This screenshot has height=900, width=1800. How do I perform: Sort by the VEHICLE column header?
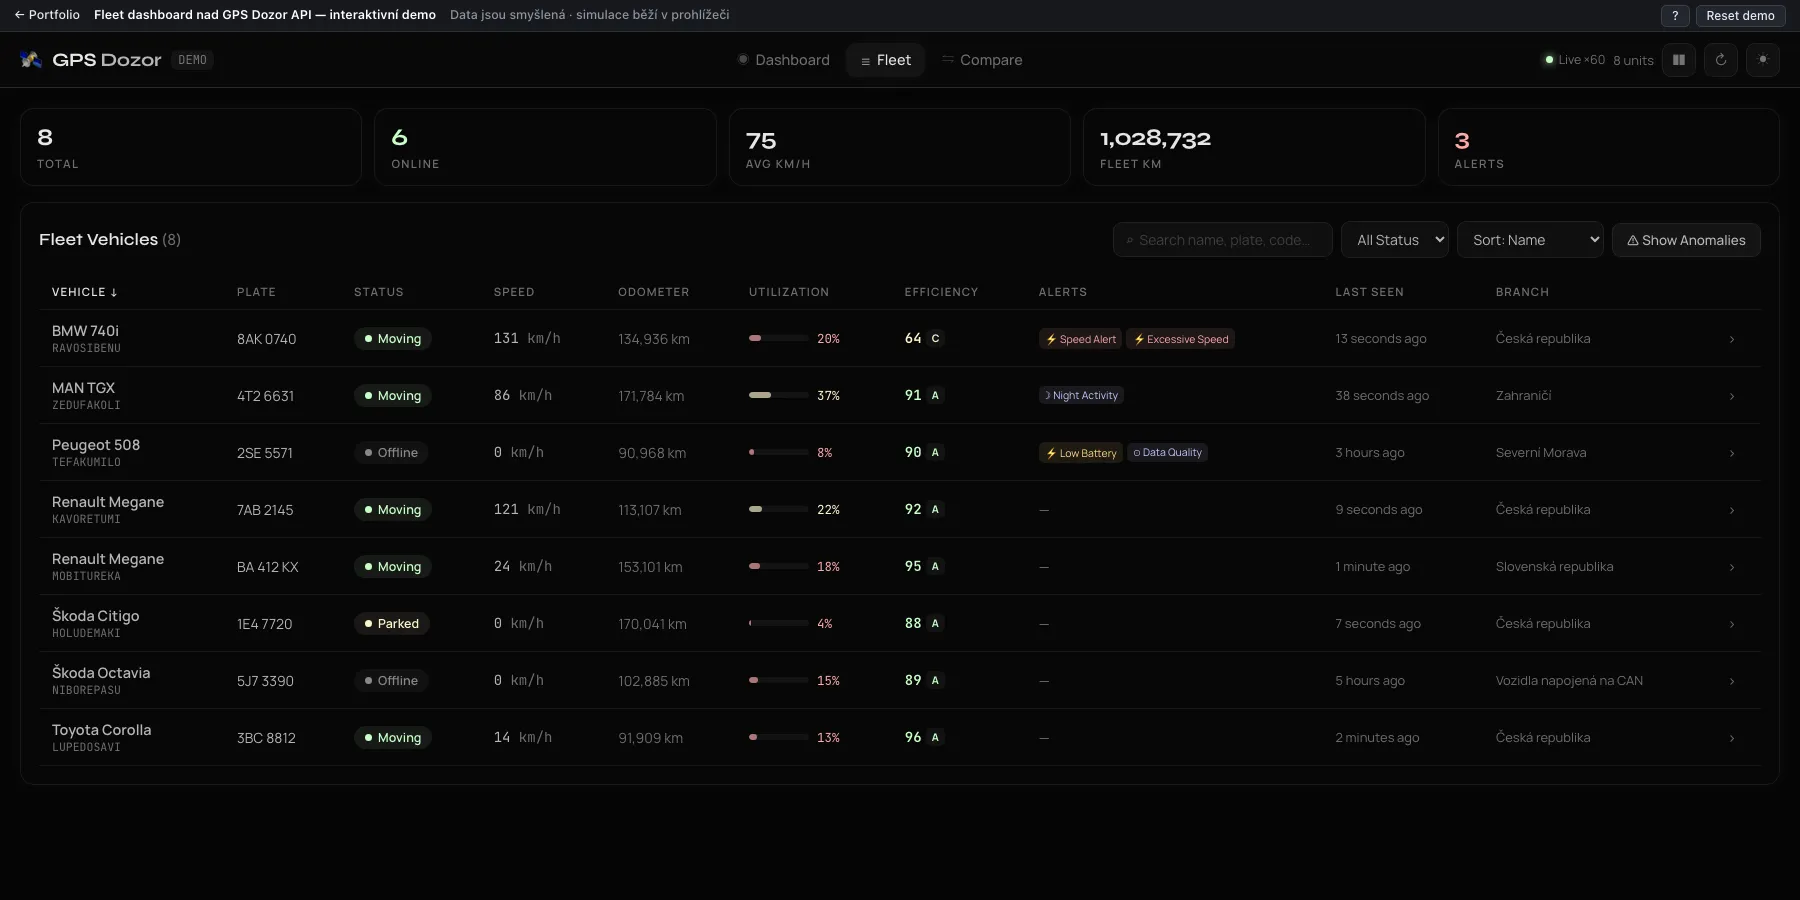tap(85, 292)
